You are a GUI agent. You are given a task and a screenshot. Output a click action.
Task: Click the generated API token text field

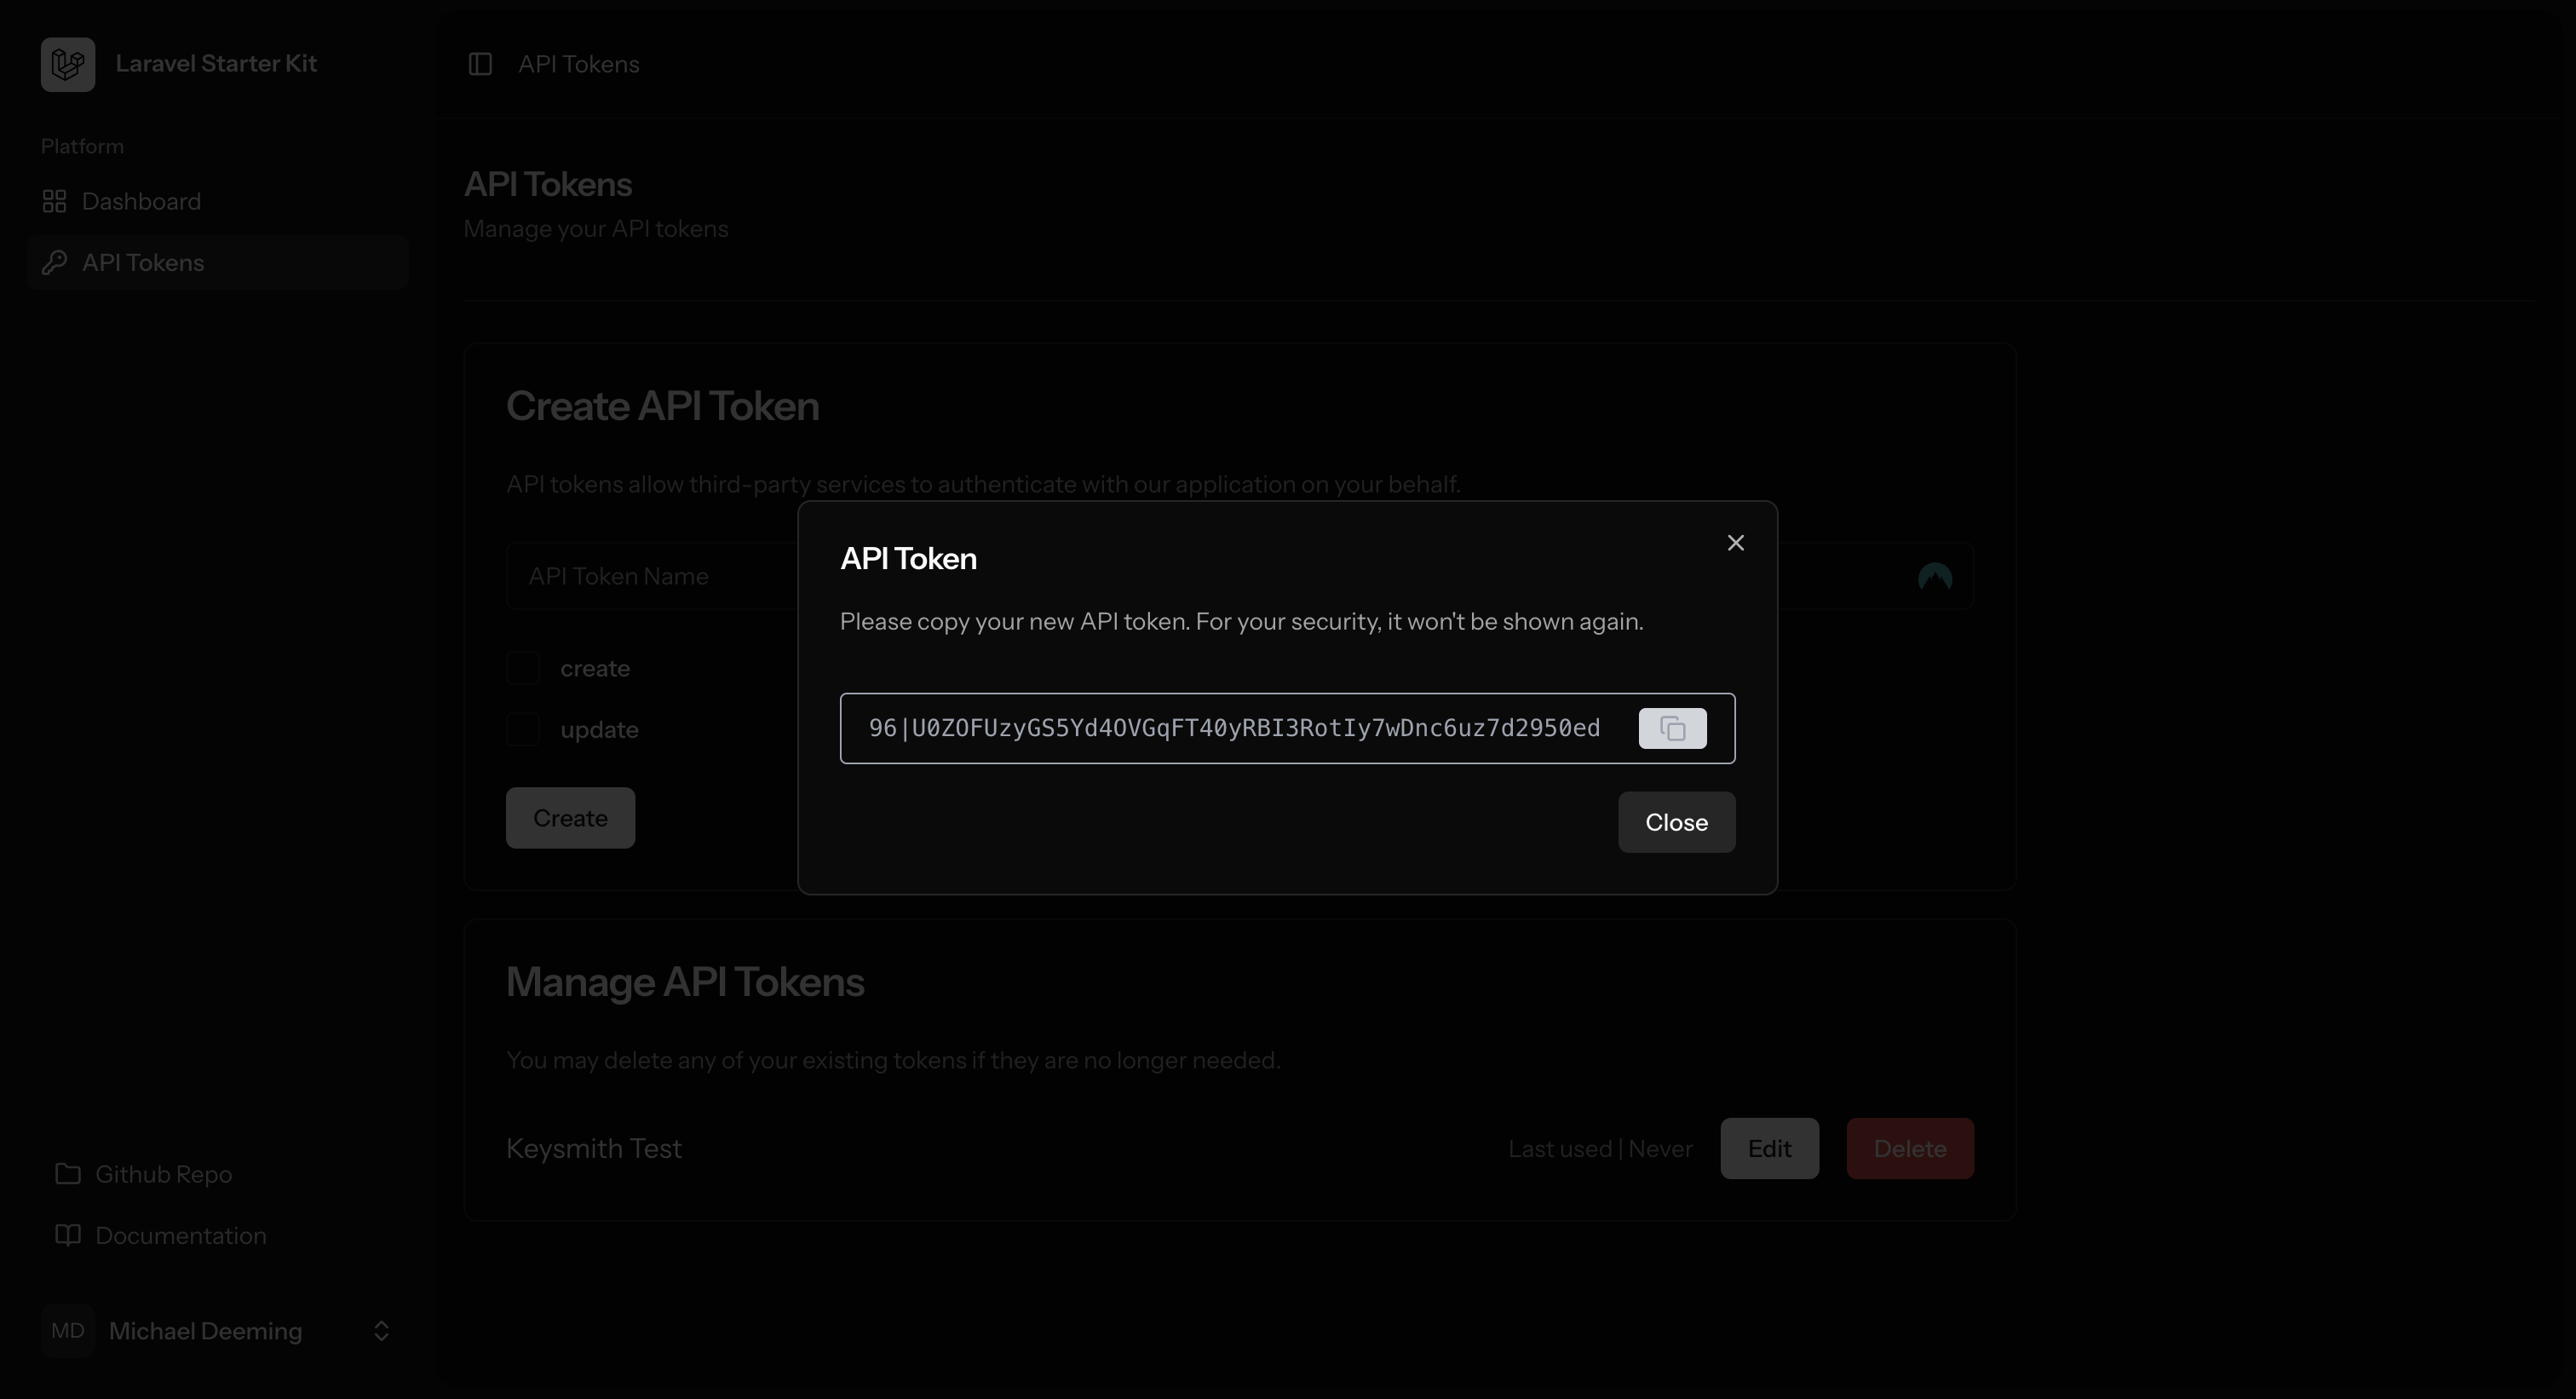pos(1234,728)
